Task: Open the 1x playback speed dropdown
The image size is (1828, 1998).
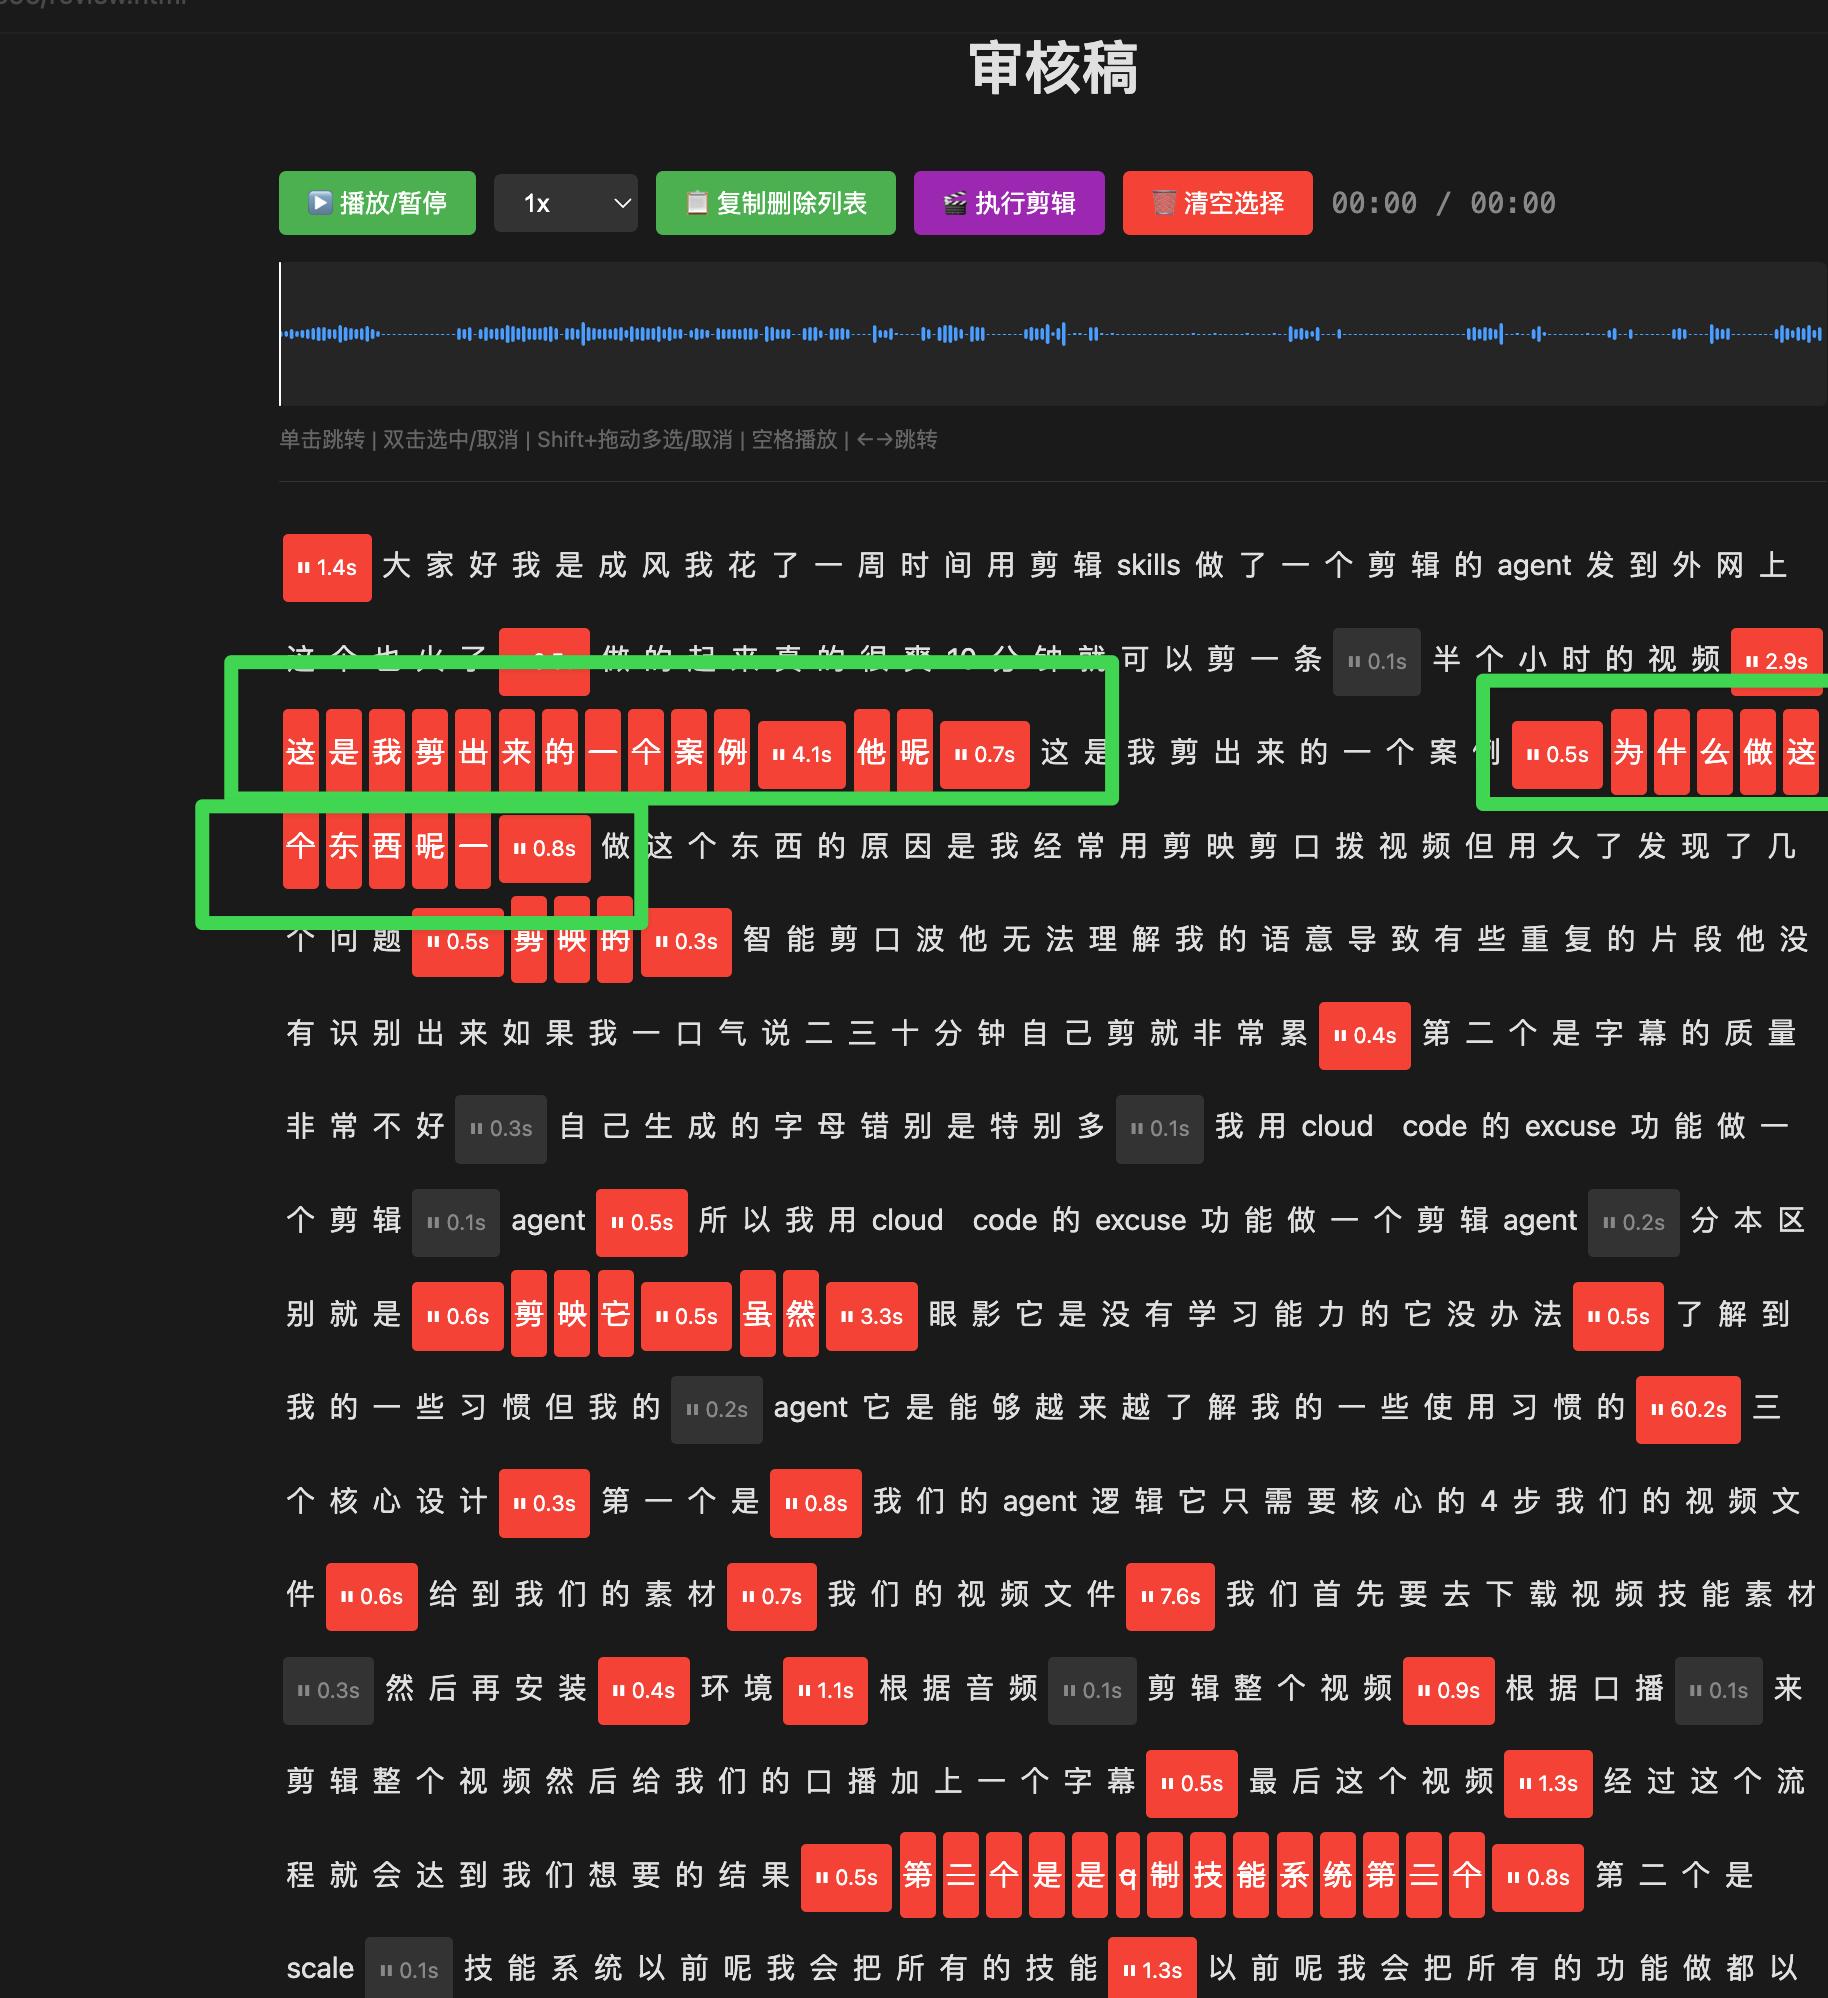Action: pos(566,203)
